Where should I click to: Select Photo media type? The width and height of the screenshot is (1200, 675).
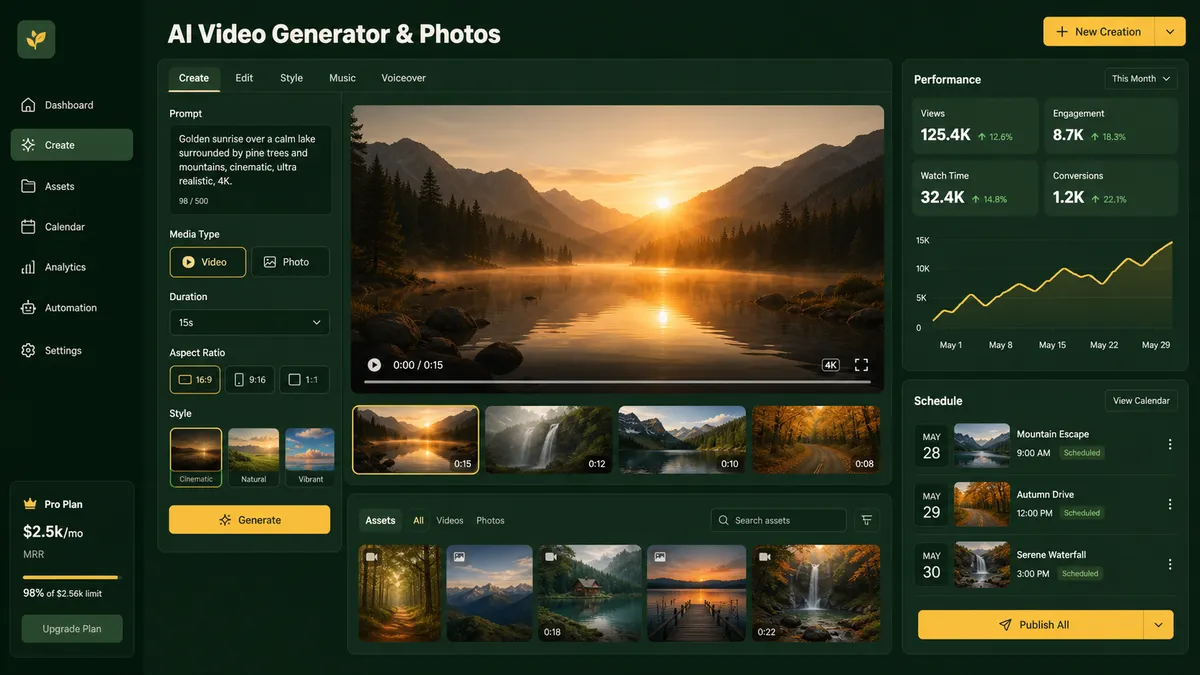coord(290,262)
